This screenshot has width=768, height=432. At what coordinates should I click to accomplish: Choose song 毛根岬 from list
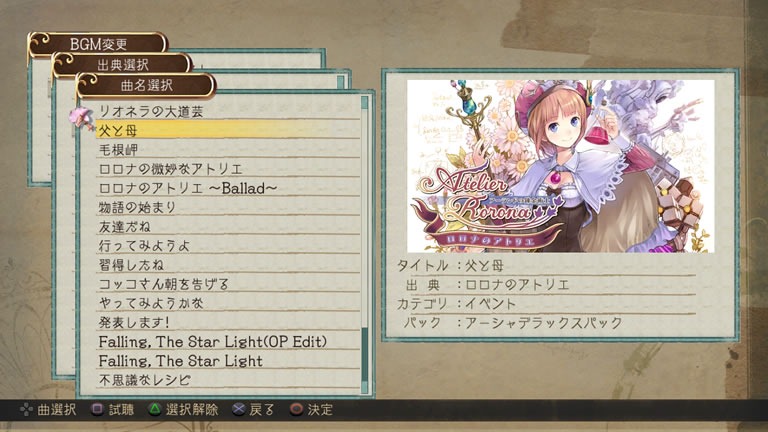pos(228,149)
